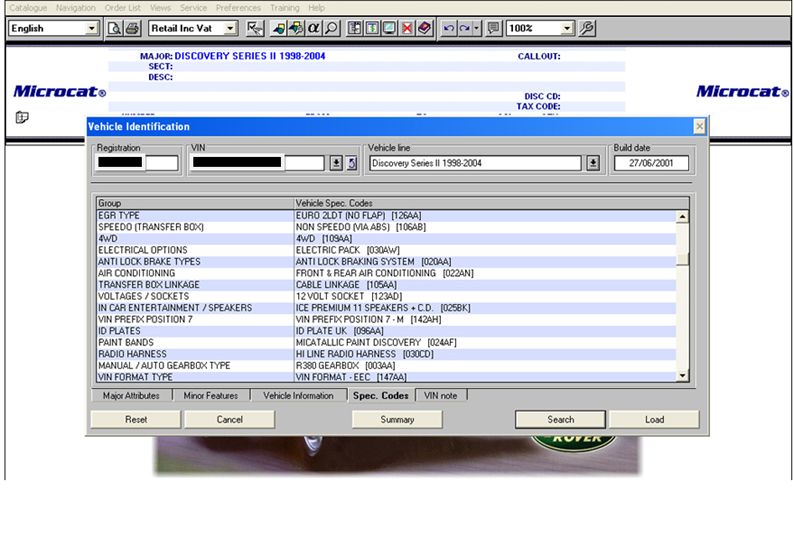Switch to the Minor Features tab
Image resolution: width=794 pixels, height=537 pixels.
click(x=211, y=396)
